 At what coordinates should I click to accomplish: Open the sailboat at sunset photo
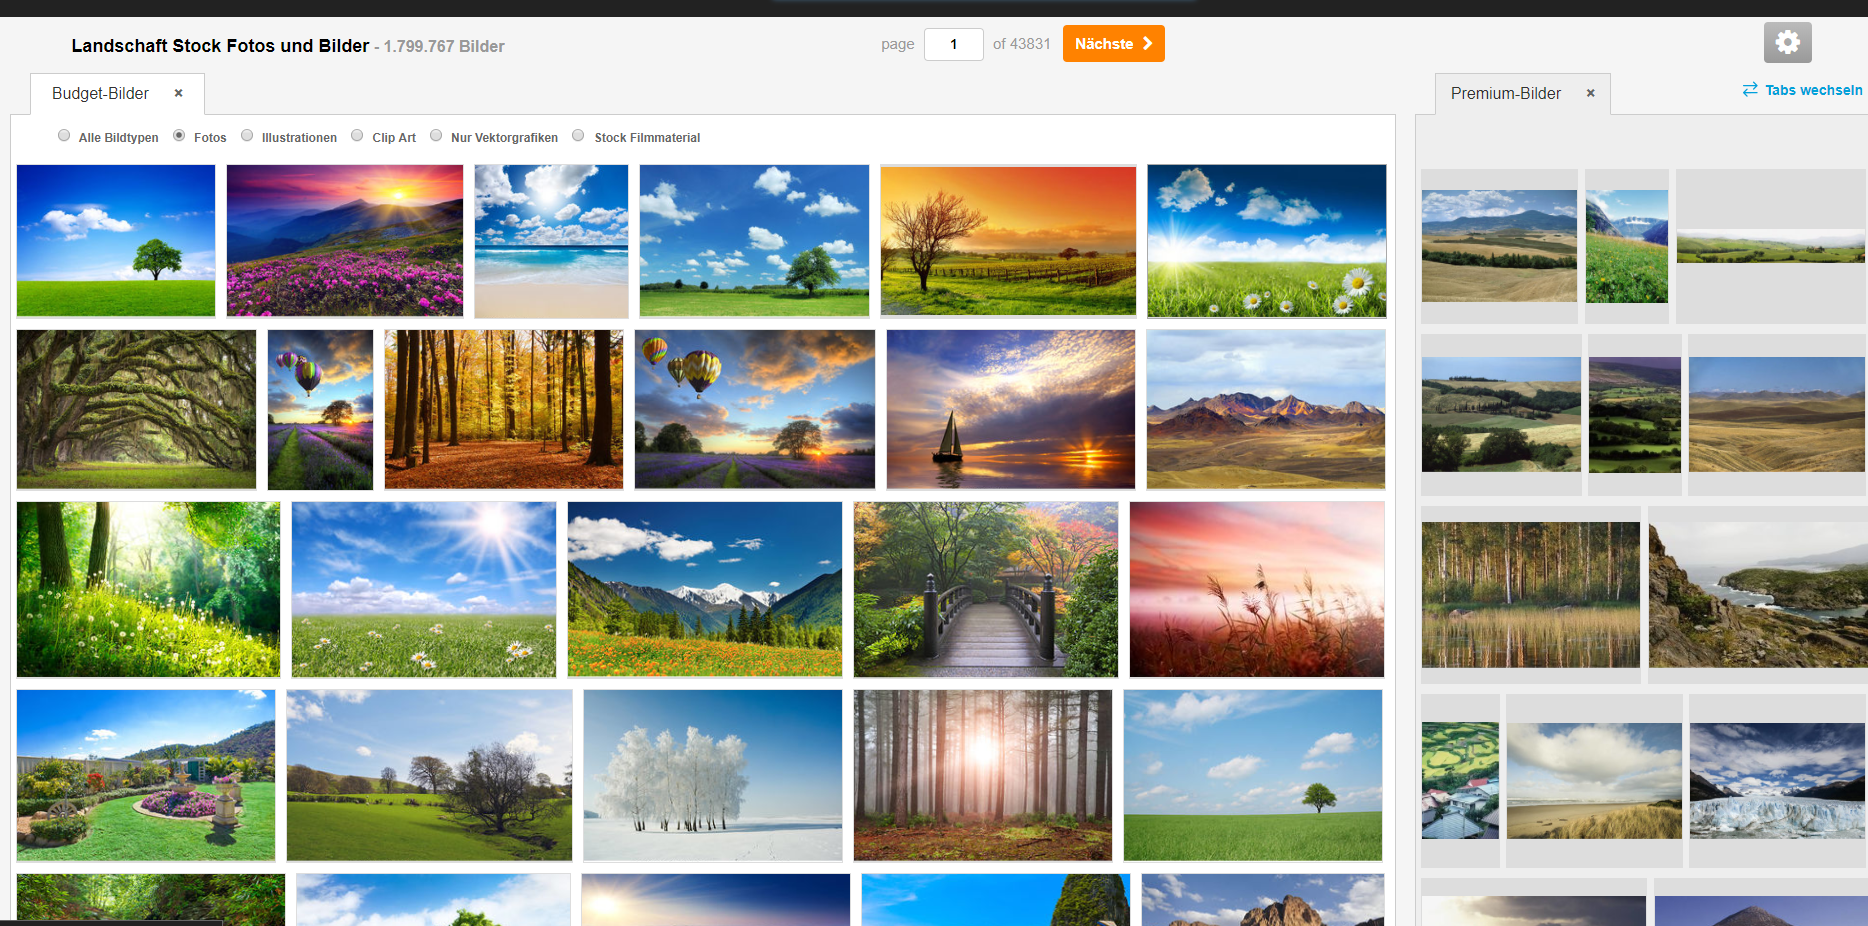pos(1011,409)
